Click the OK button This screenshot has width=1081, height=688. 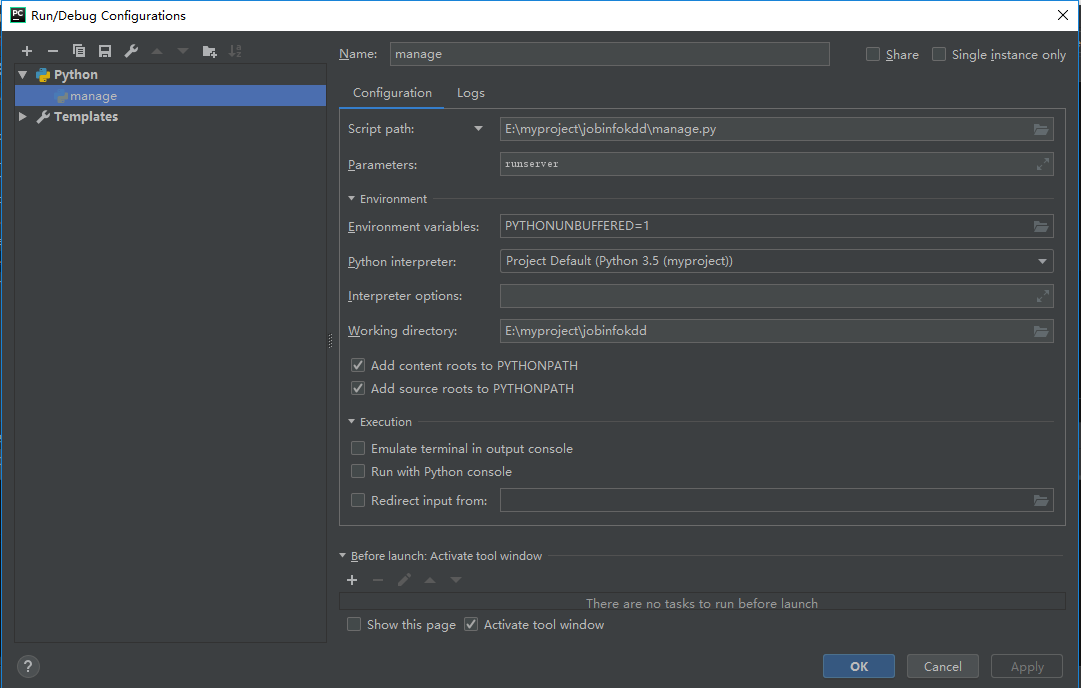click(x=859, y=666)
